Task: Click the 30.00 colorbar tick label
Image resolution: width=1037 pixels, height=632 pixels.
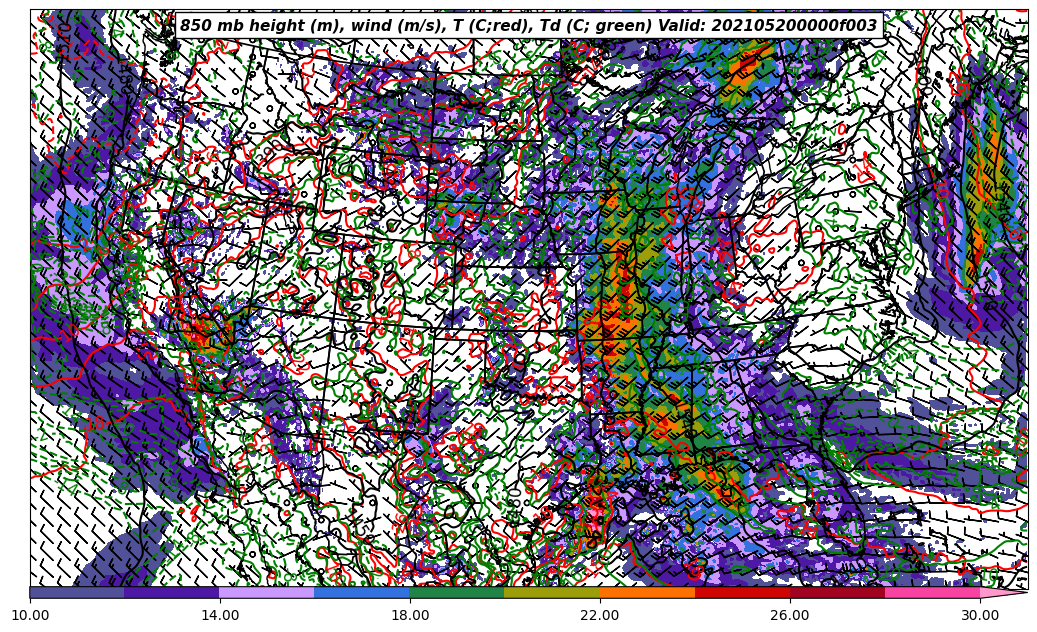Action: [980, 615]
